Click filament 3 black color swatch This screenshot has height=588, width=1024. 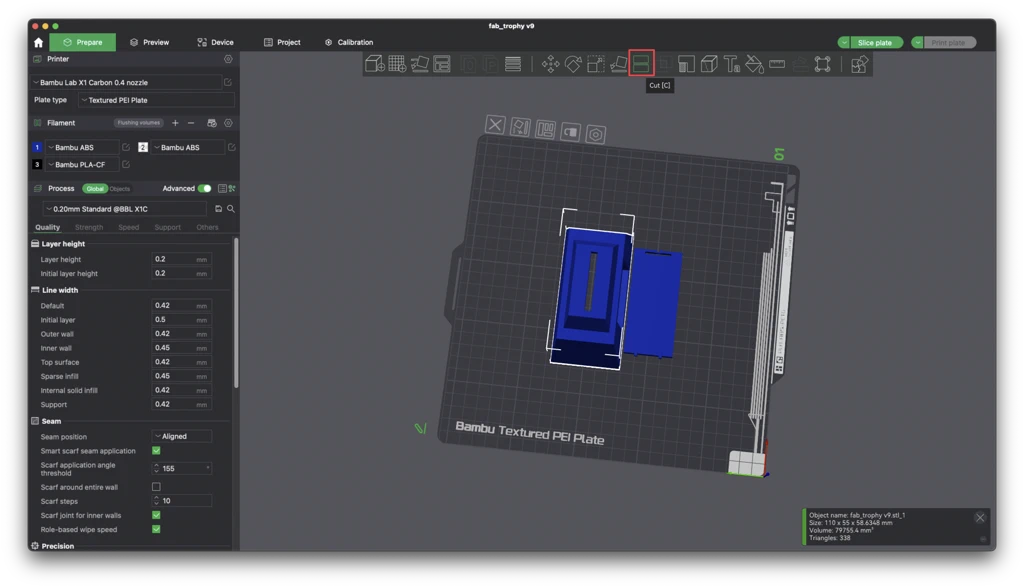tap(37, 165)
